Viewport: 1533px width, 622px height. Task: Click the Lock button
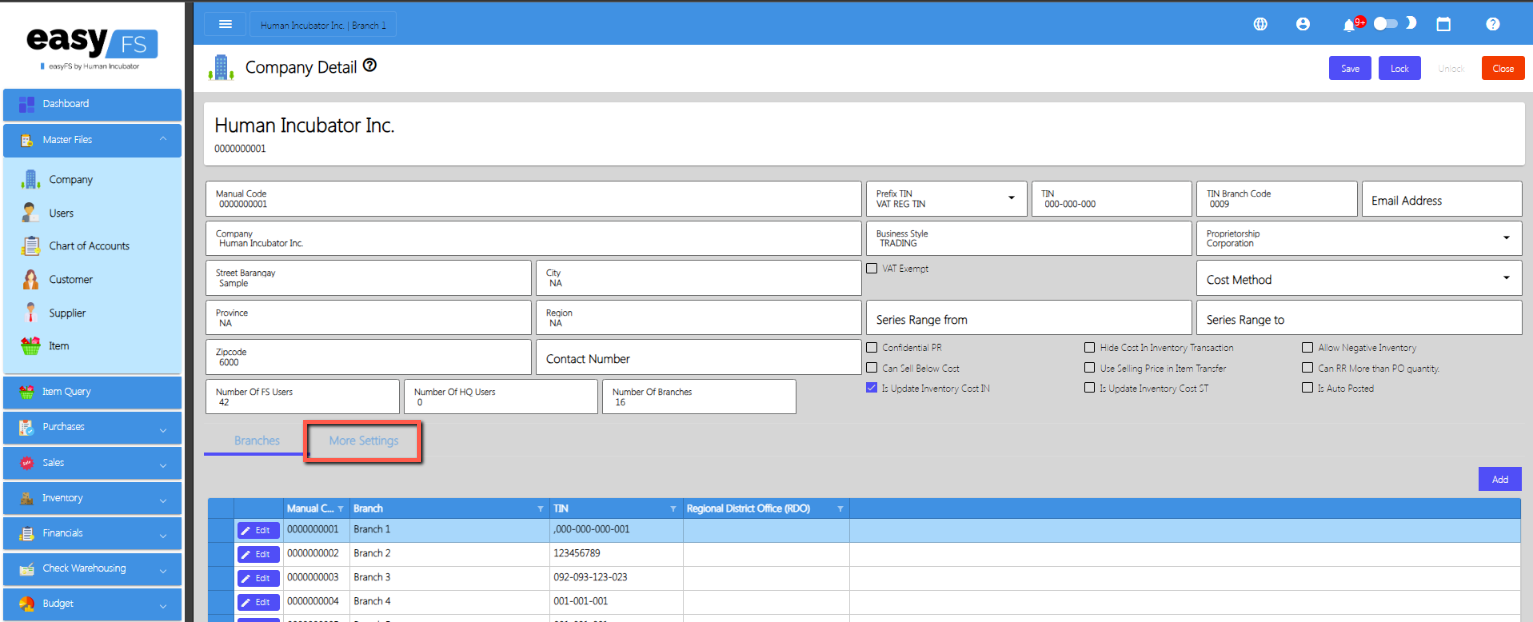coord(1400,69)
